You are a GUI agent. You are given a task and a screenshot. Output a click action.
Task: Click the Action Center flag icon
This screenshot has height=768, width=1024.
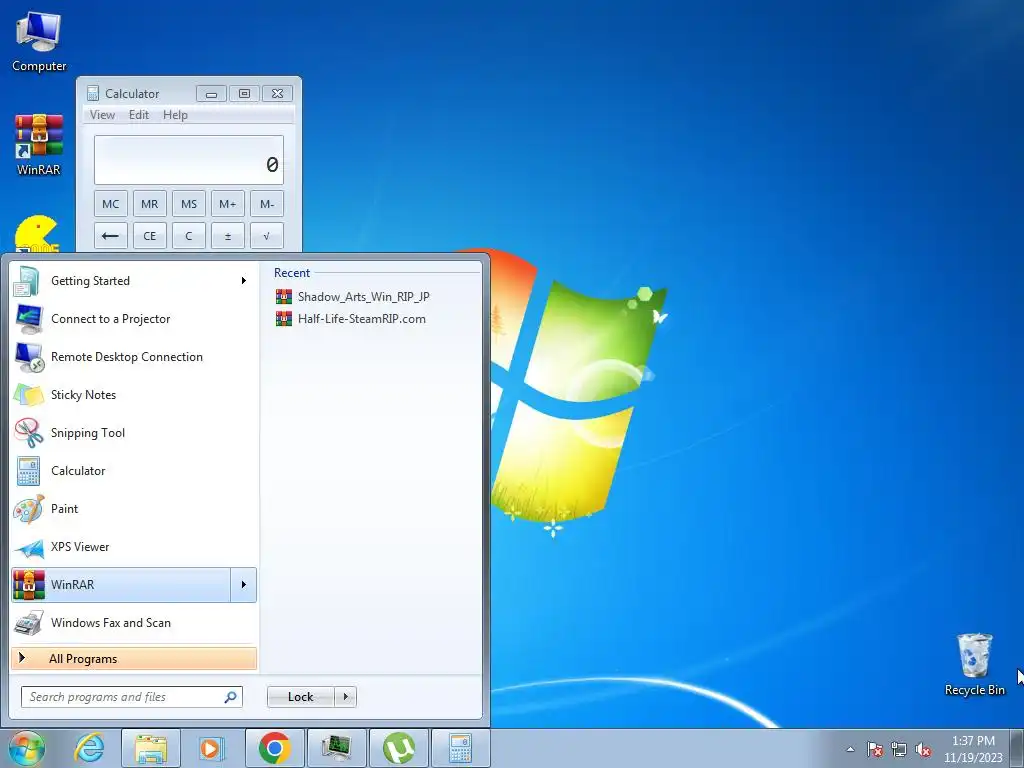[x=875, y=749]
